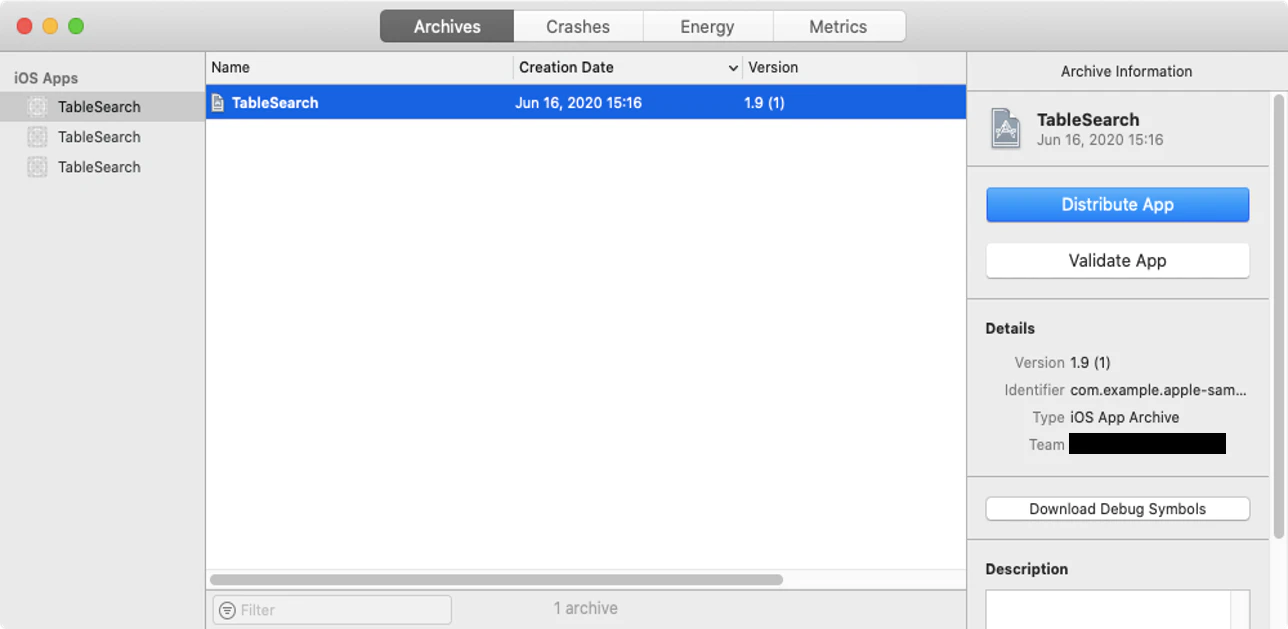Click the iOS App Archive type value
Screen dimensions: 1288x629
[1124, 417]
